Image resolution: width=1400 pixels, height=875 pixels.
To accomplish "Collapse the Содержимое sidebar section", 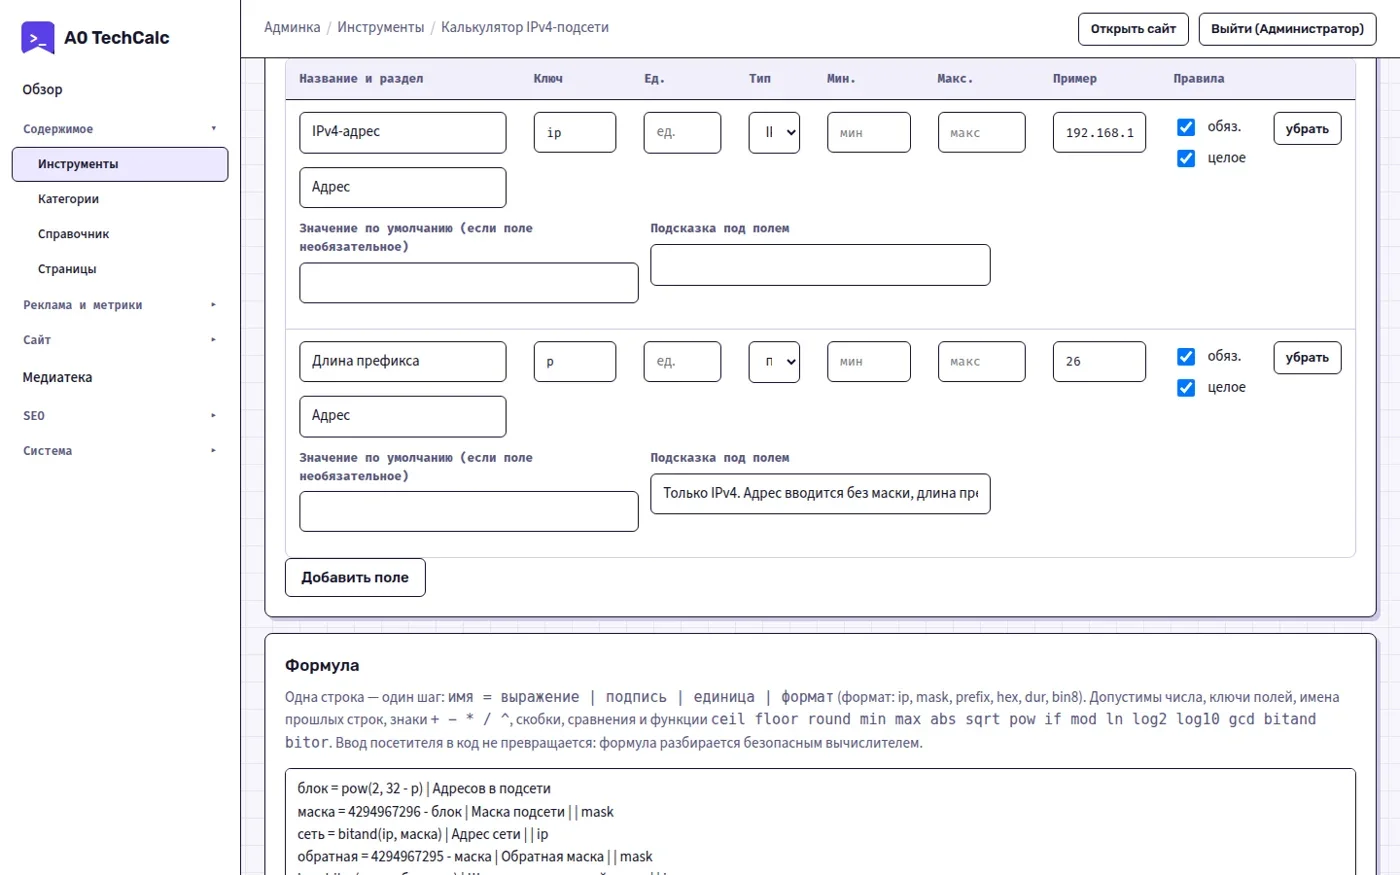I will (120, 129).
